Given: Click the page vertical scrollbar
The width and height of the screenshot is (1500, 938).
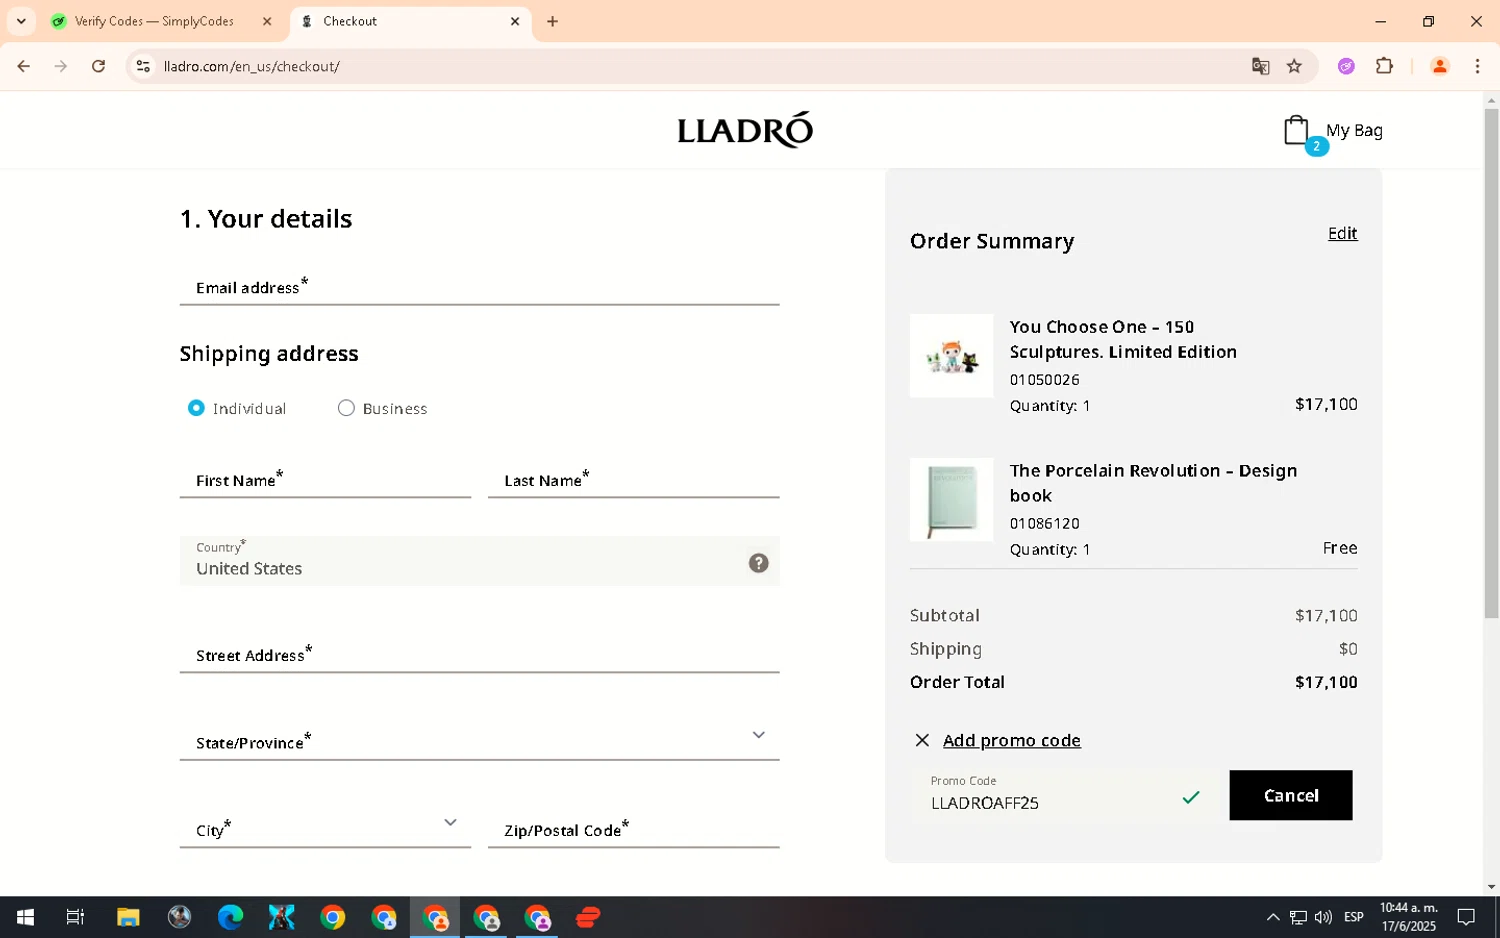Looking at the screenshot, I should [x=1491, y=363].
